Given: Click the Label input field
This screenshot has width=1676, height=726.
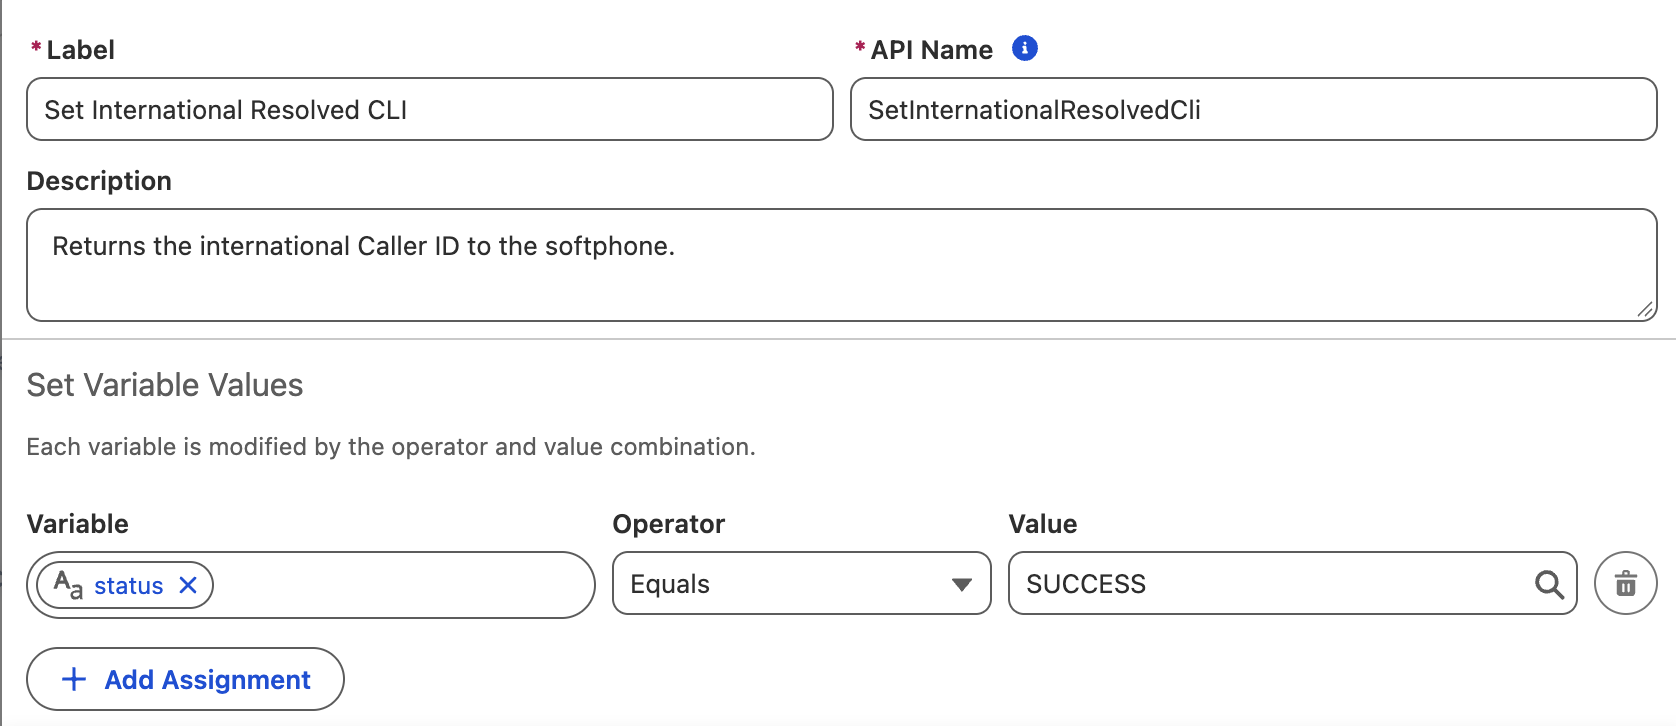Looking at the screenshot, I should tap(430, 109).
